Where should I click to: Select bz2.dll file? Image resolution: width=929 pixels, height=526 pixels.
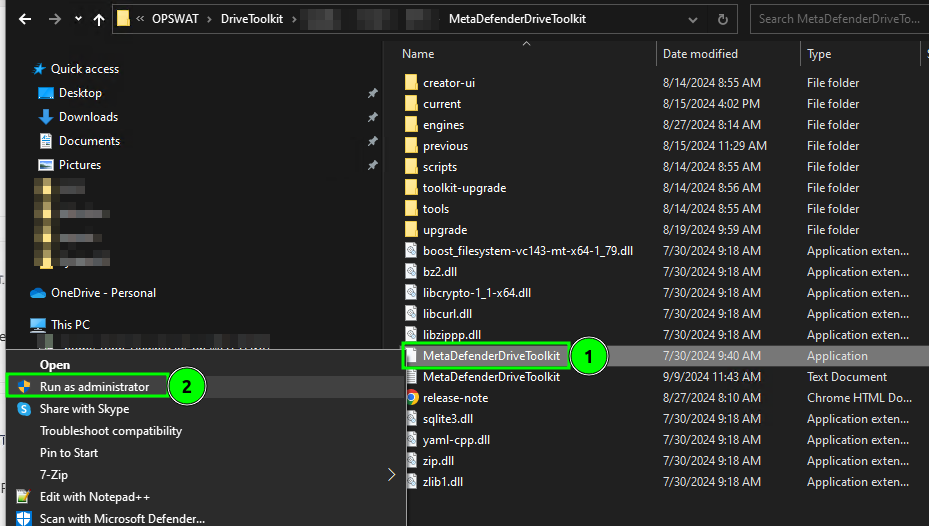coord(440,272)
